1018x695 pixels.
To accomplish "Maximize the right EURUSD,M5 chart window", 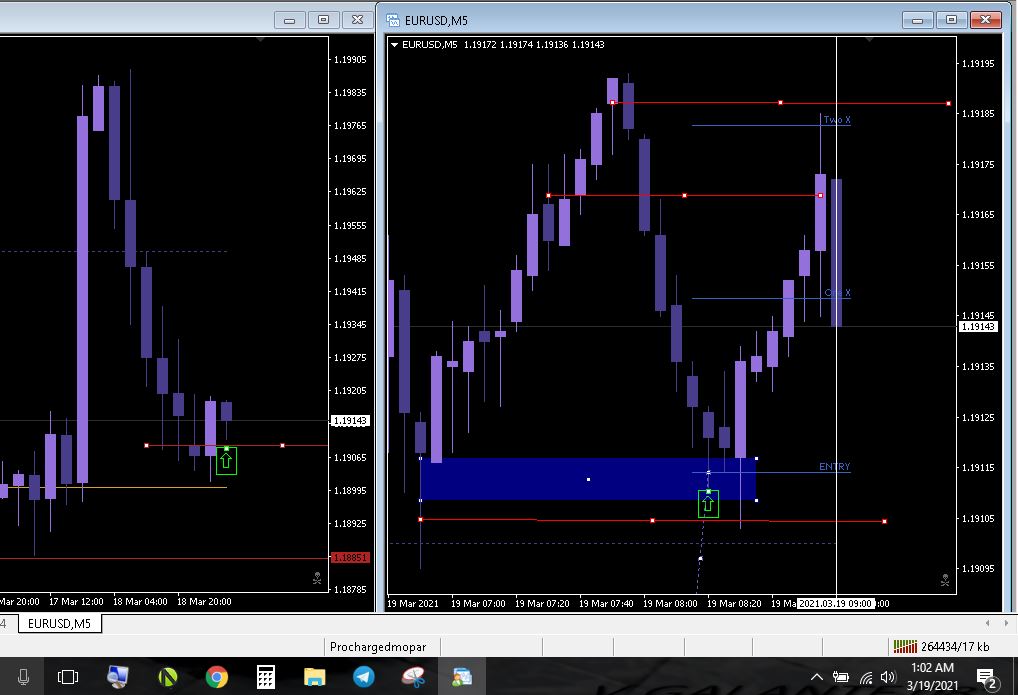I will (x=951, y=20).
